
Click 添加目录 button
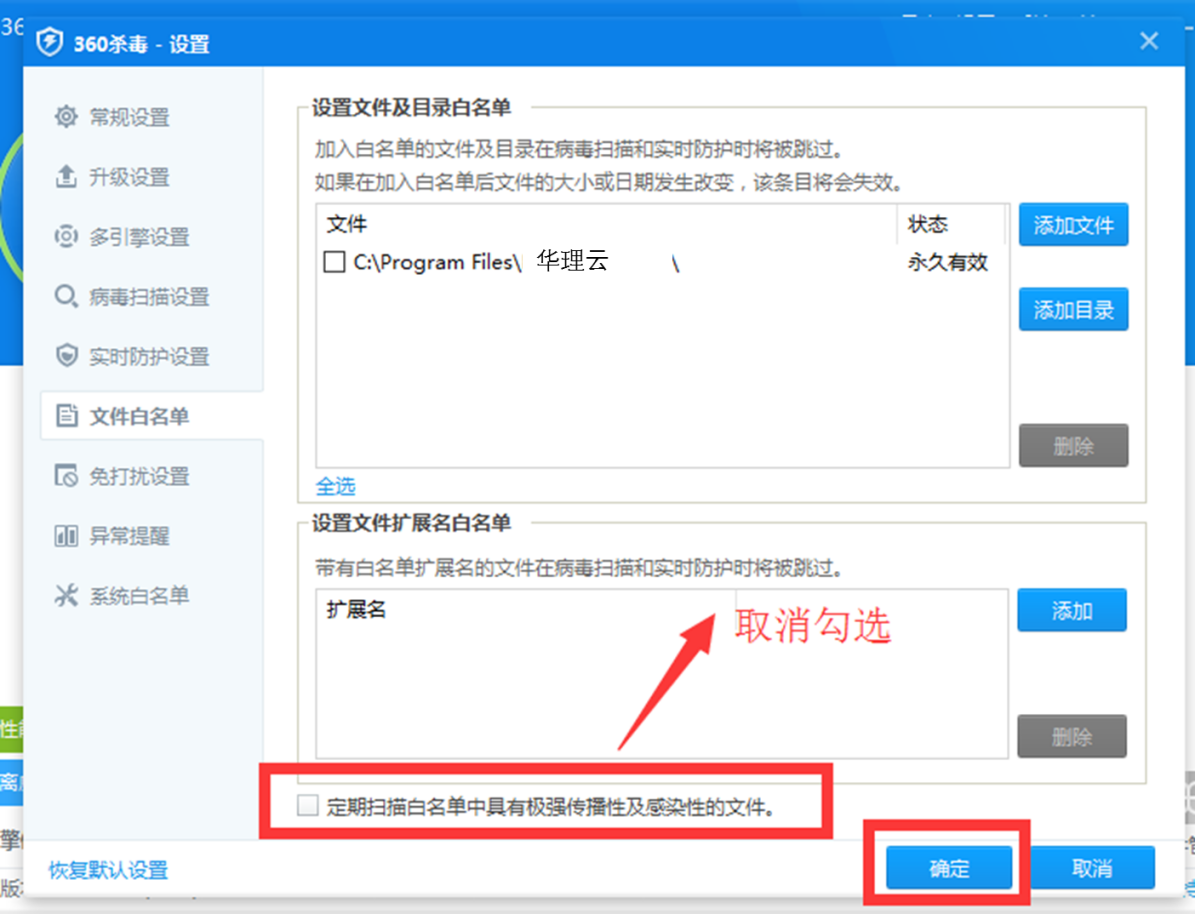pos(1073,309)
